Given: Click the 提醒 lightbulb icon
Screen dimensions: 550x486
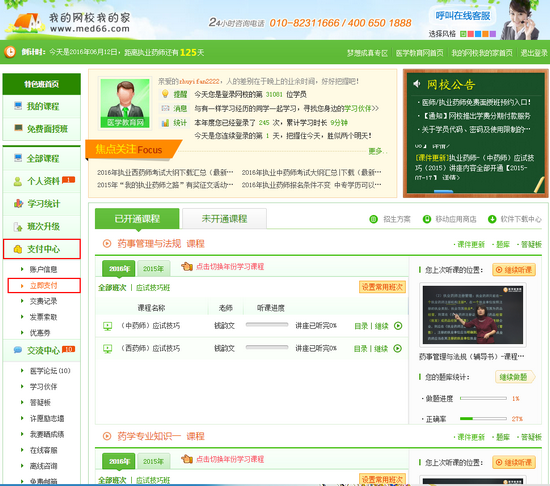Looking at the screenshot, I should (x=165, y=94).
